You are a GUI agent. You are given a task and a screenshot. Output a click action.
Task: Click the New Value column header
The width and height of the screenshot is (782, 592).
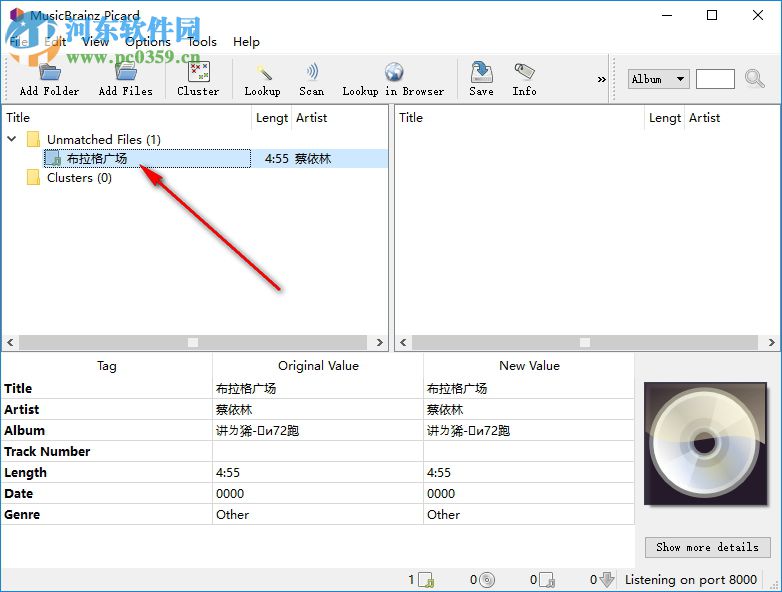point(529,366)
